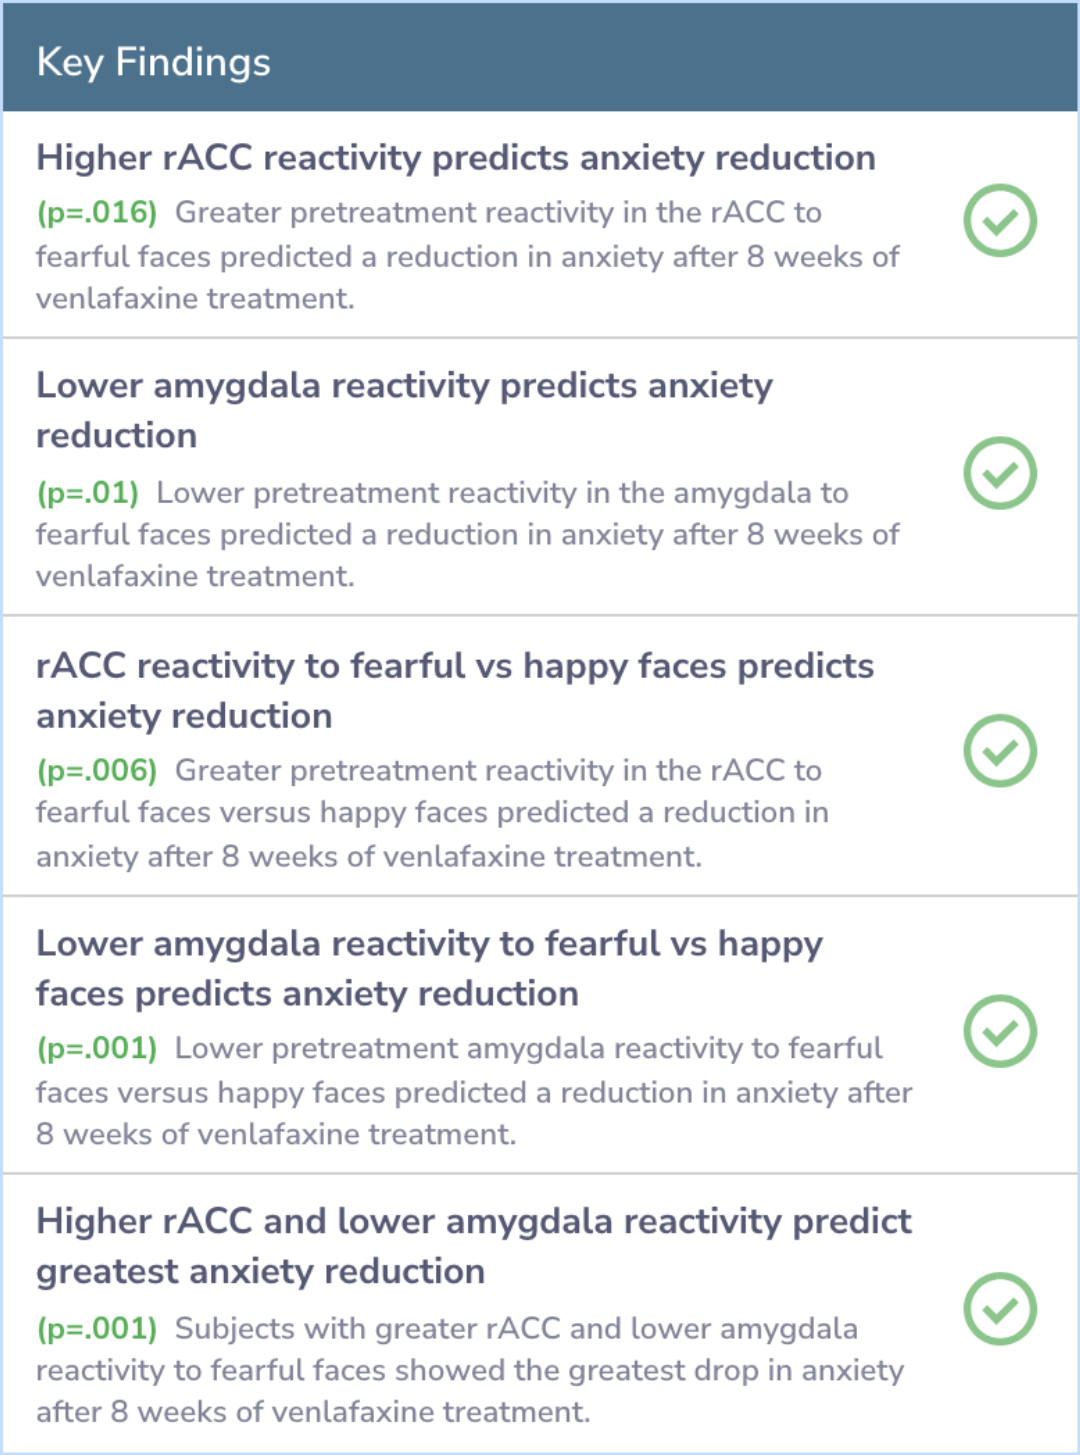This screenshot has height=1455, width=1080.
Task: Click p-value in greatest anxiety reduction finding
Action: [x=97, y=1328]
